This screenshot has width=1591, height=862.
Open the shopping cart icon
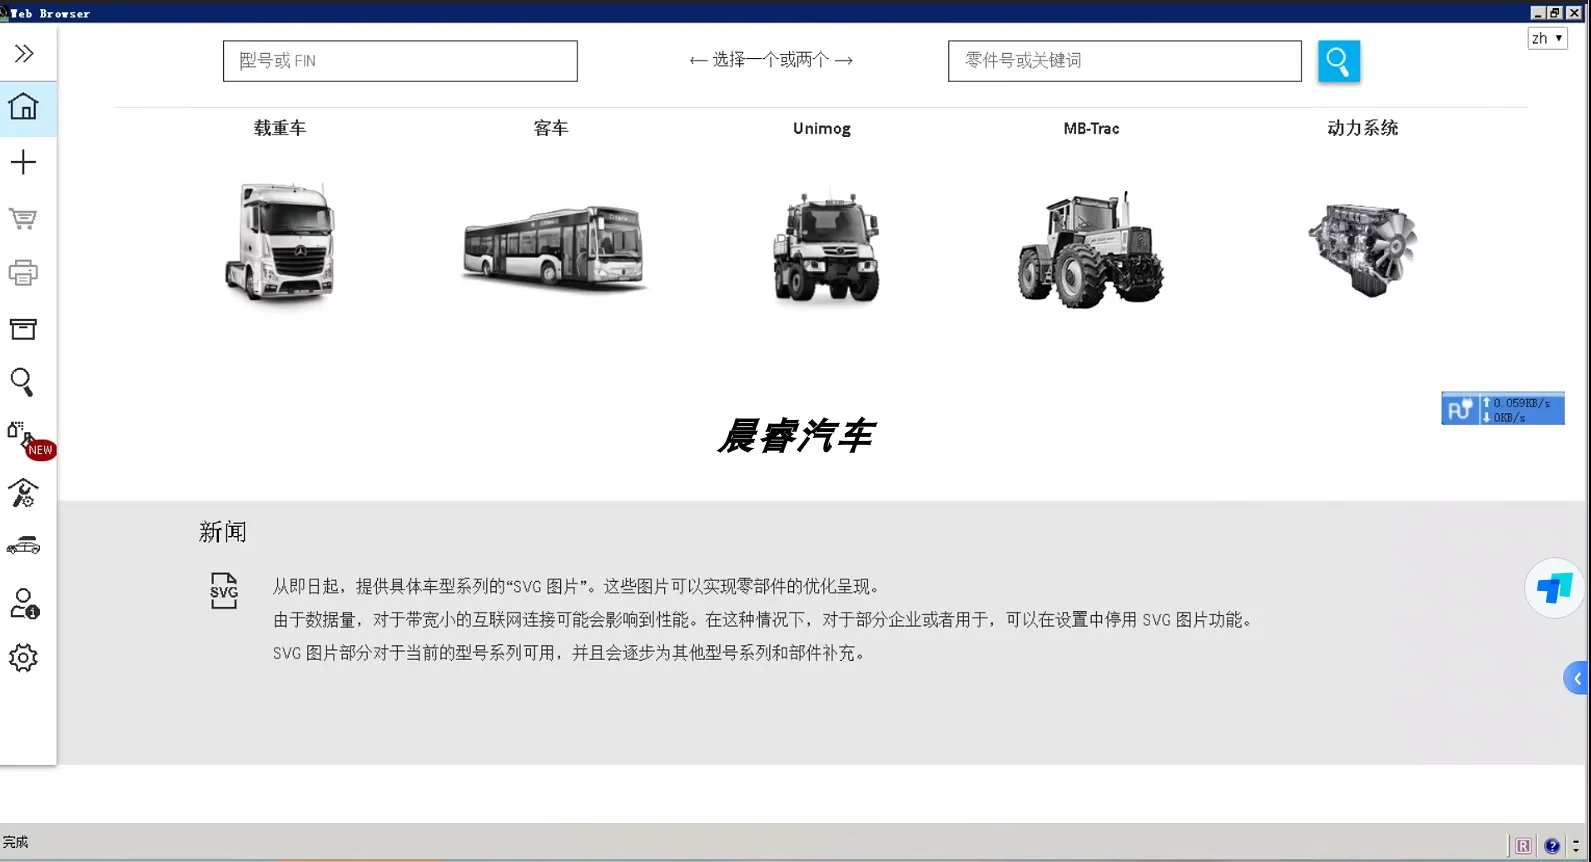[x=23, y=218]
